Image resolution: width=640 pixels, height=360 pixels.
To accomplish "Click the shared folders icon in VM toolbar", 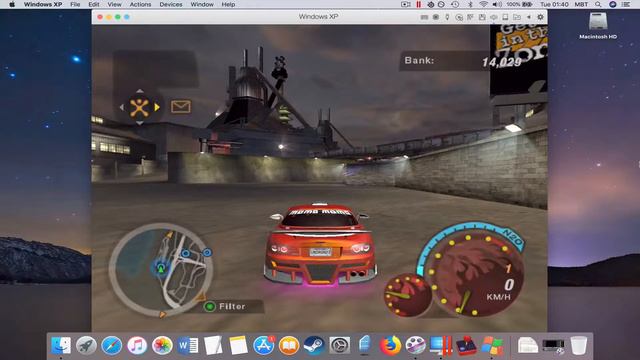I will [x=517, y=17].
